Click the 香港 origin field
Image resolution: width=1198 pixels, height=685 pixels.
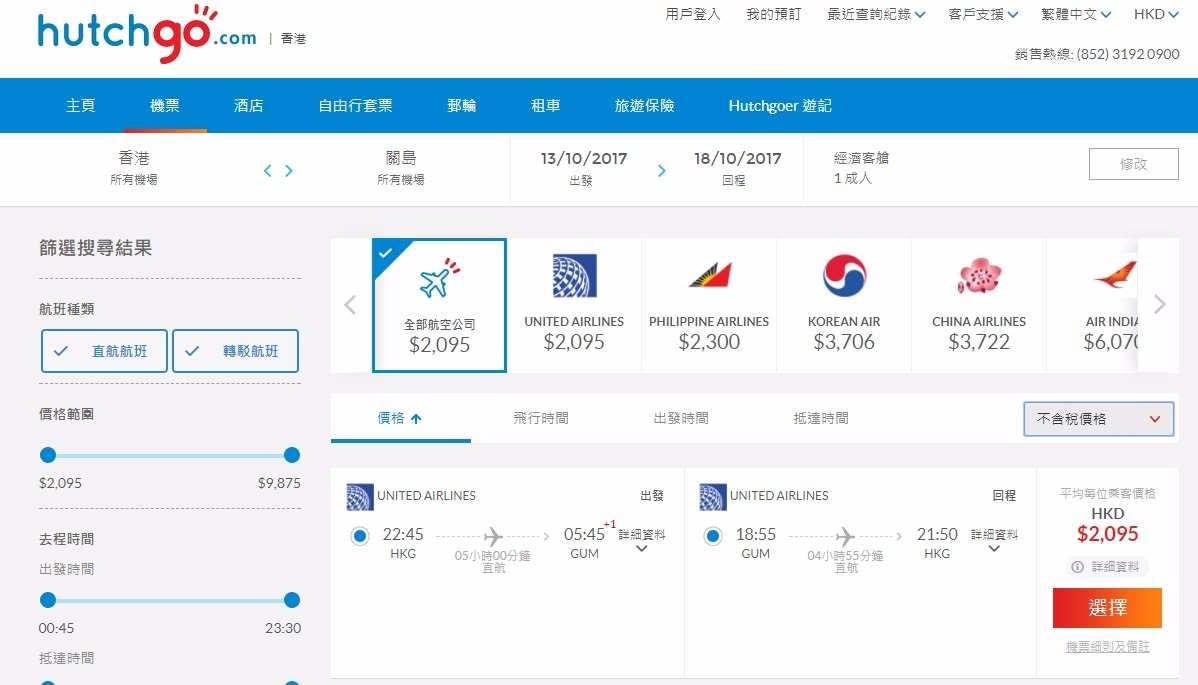pyautogui.click(x=134, y=168)
